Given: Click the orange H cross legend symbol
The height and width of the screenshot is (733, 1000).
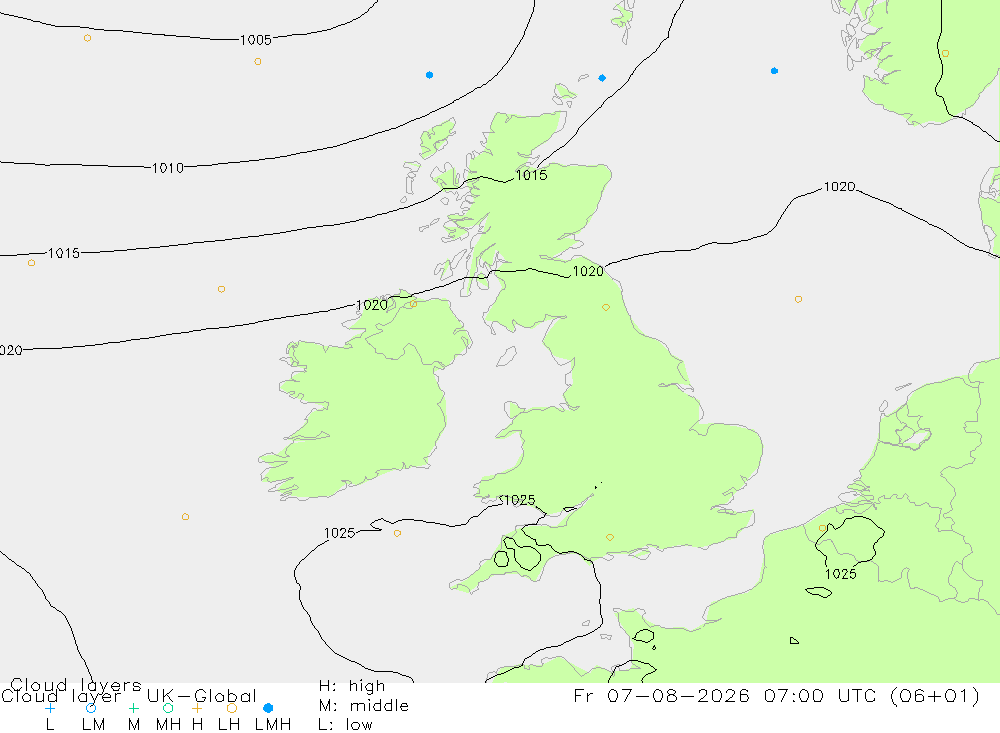Looking at the screenshot, I should tap(197, 708).
